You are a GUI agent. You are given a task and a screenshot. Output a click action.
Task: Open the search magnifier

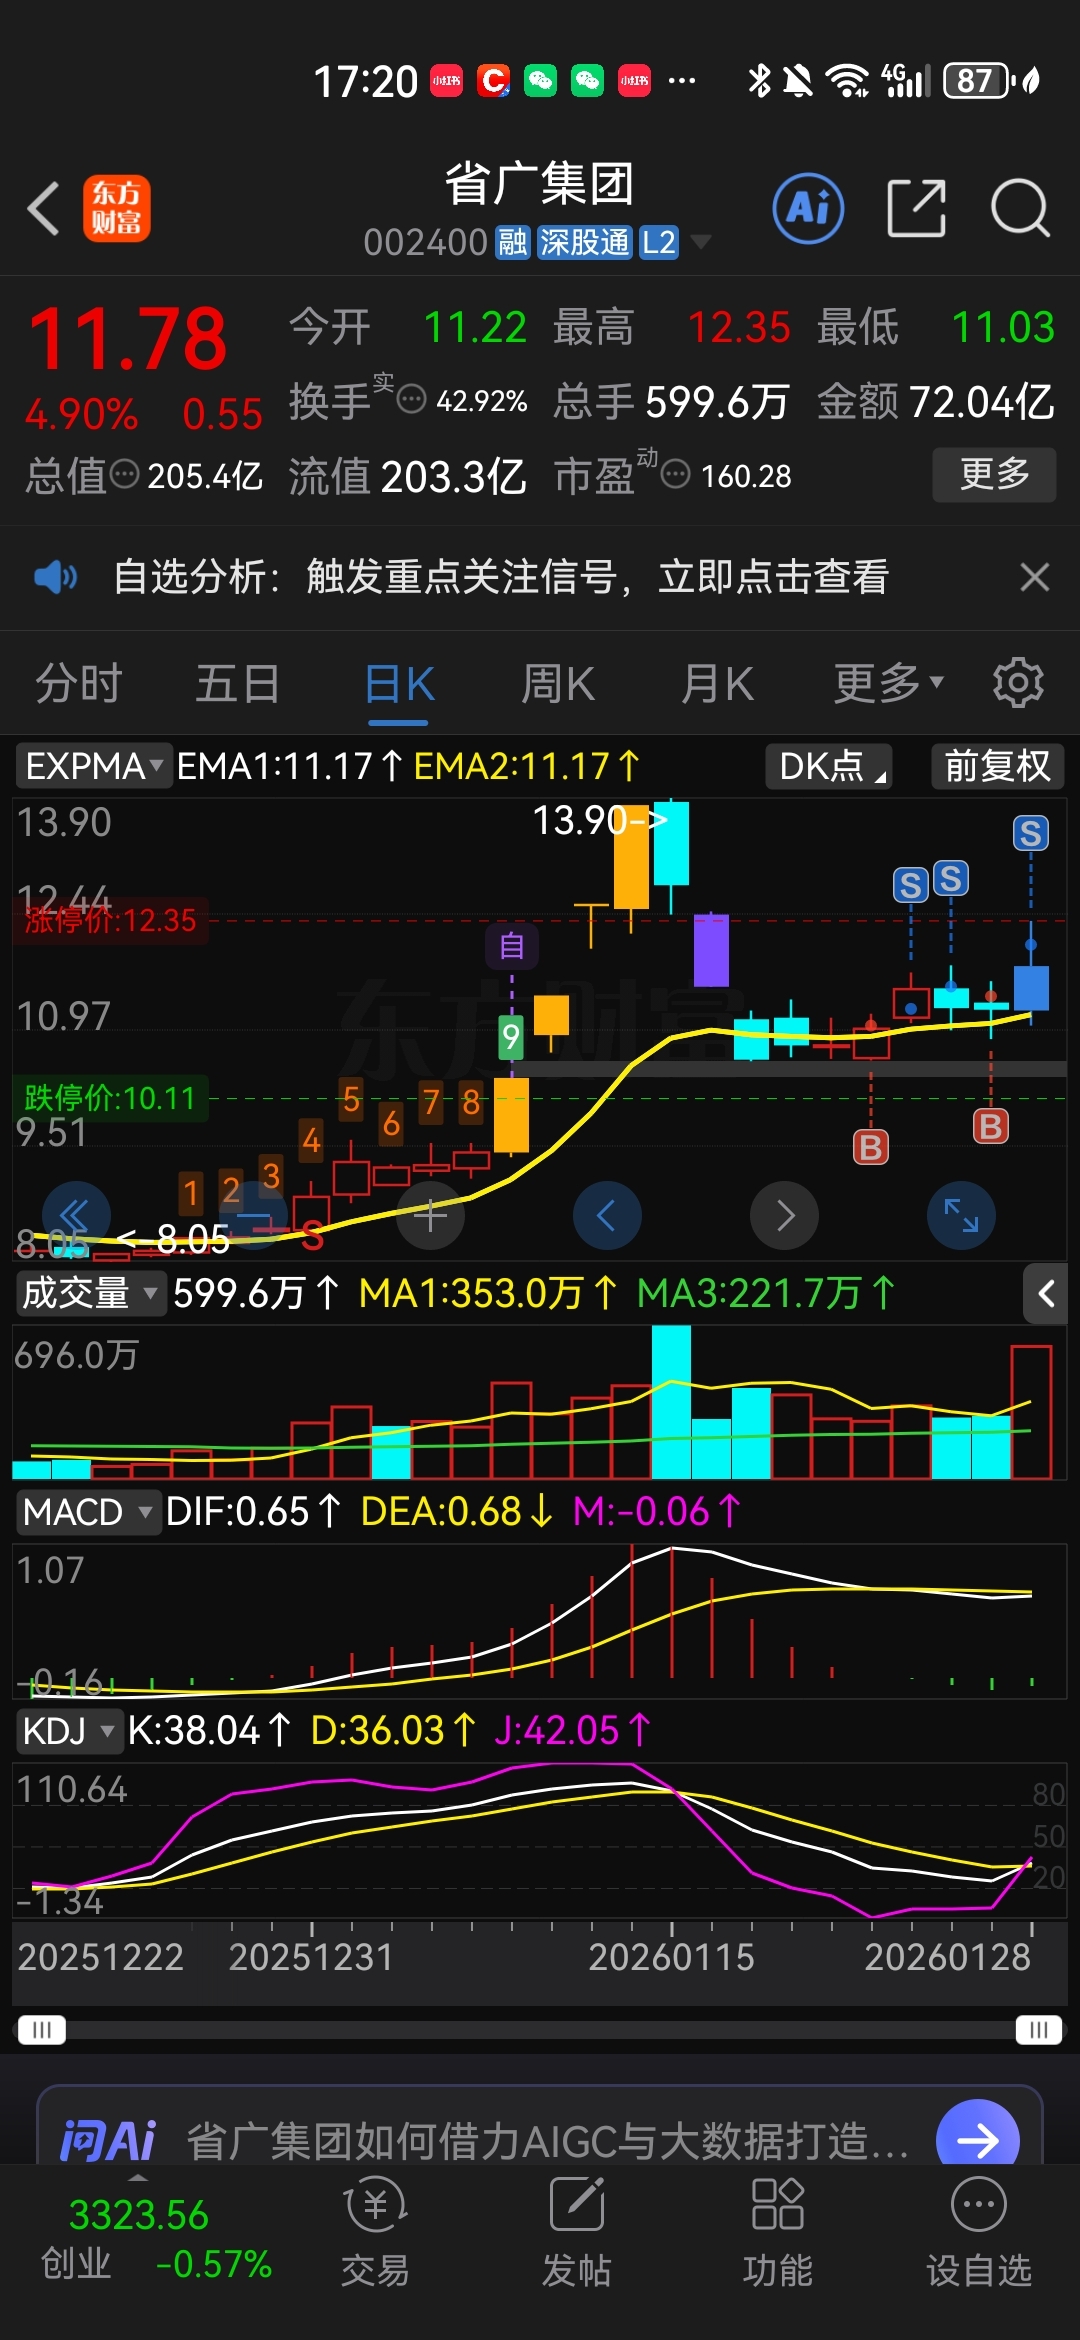[x=1020, y=208]
